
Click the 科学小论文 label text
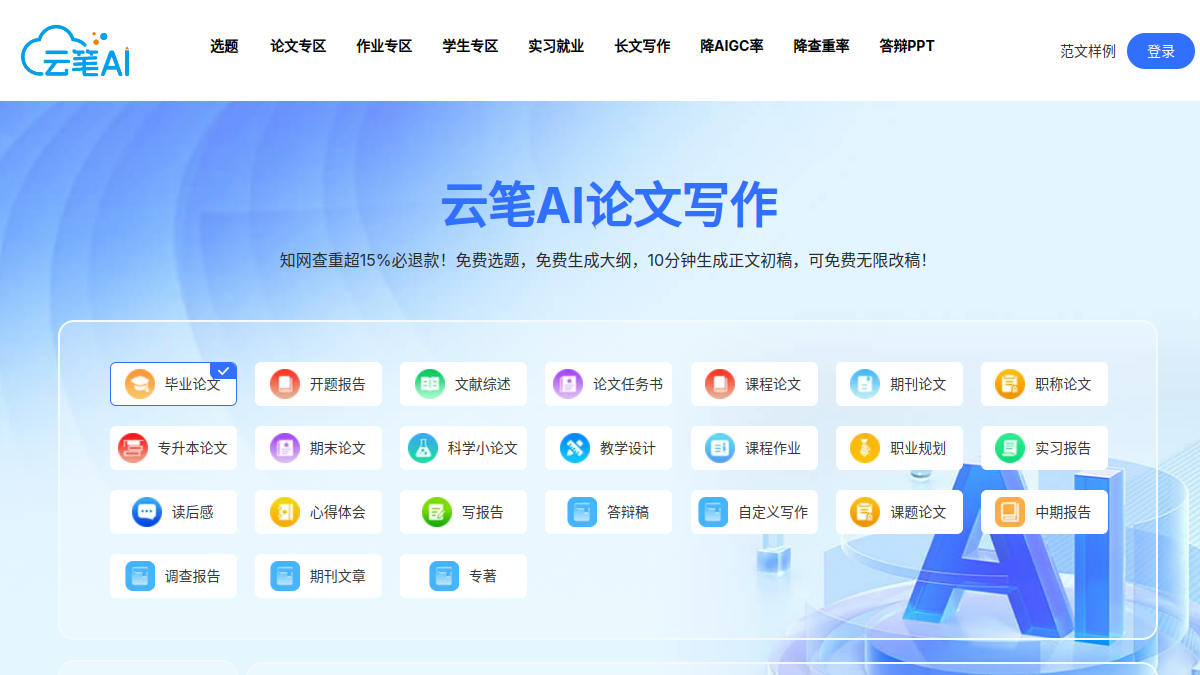pyautogui.click(x=483, y=448)
